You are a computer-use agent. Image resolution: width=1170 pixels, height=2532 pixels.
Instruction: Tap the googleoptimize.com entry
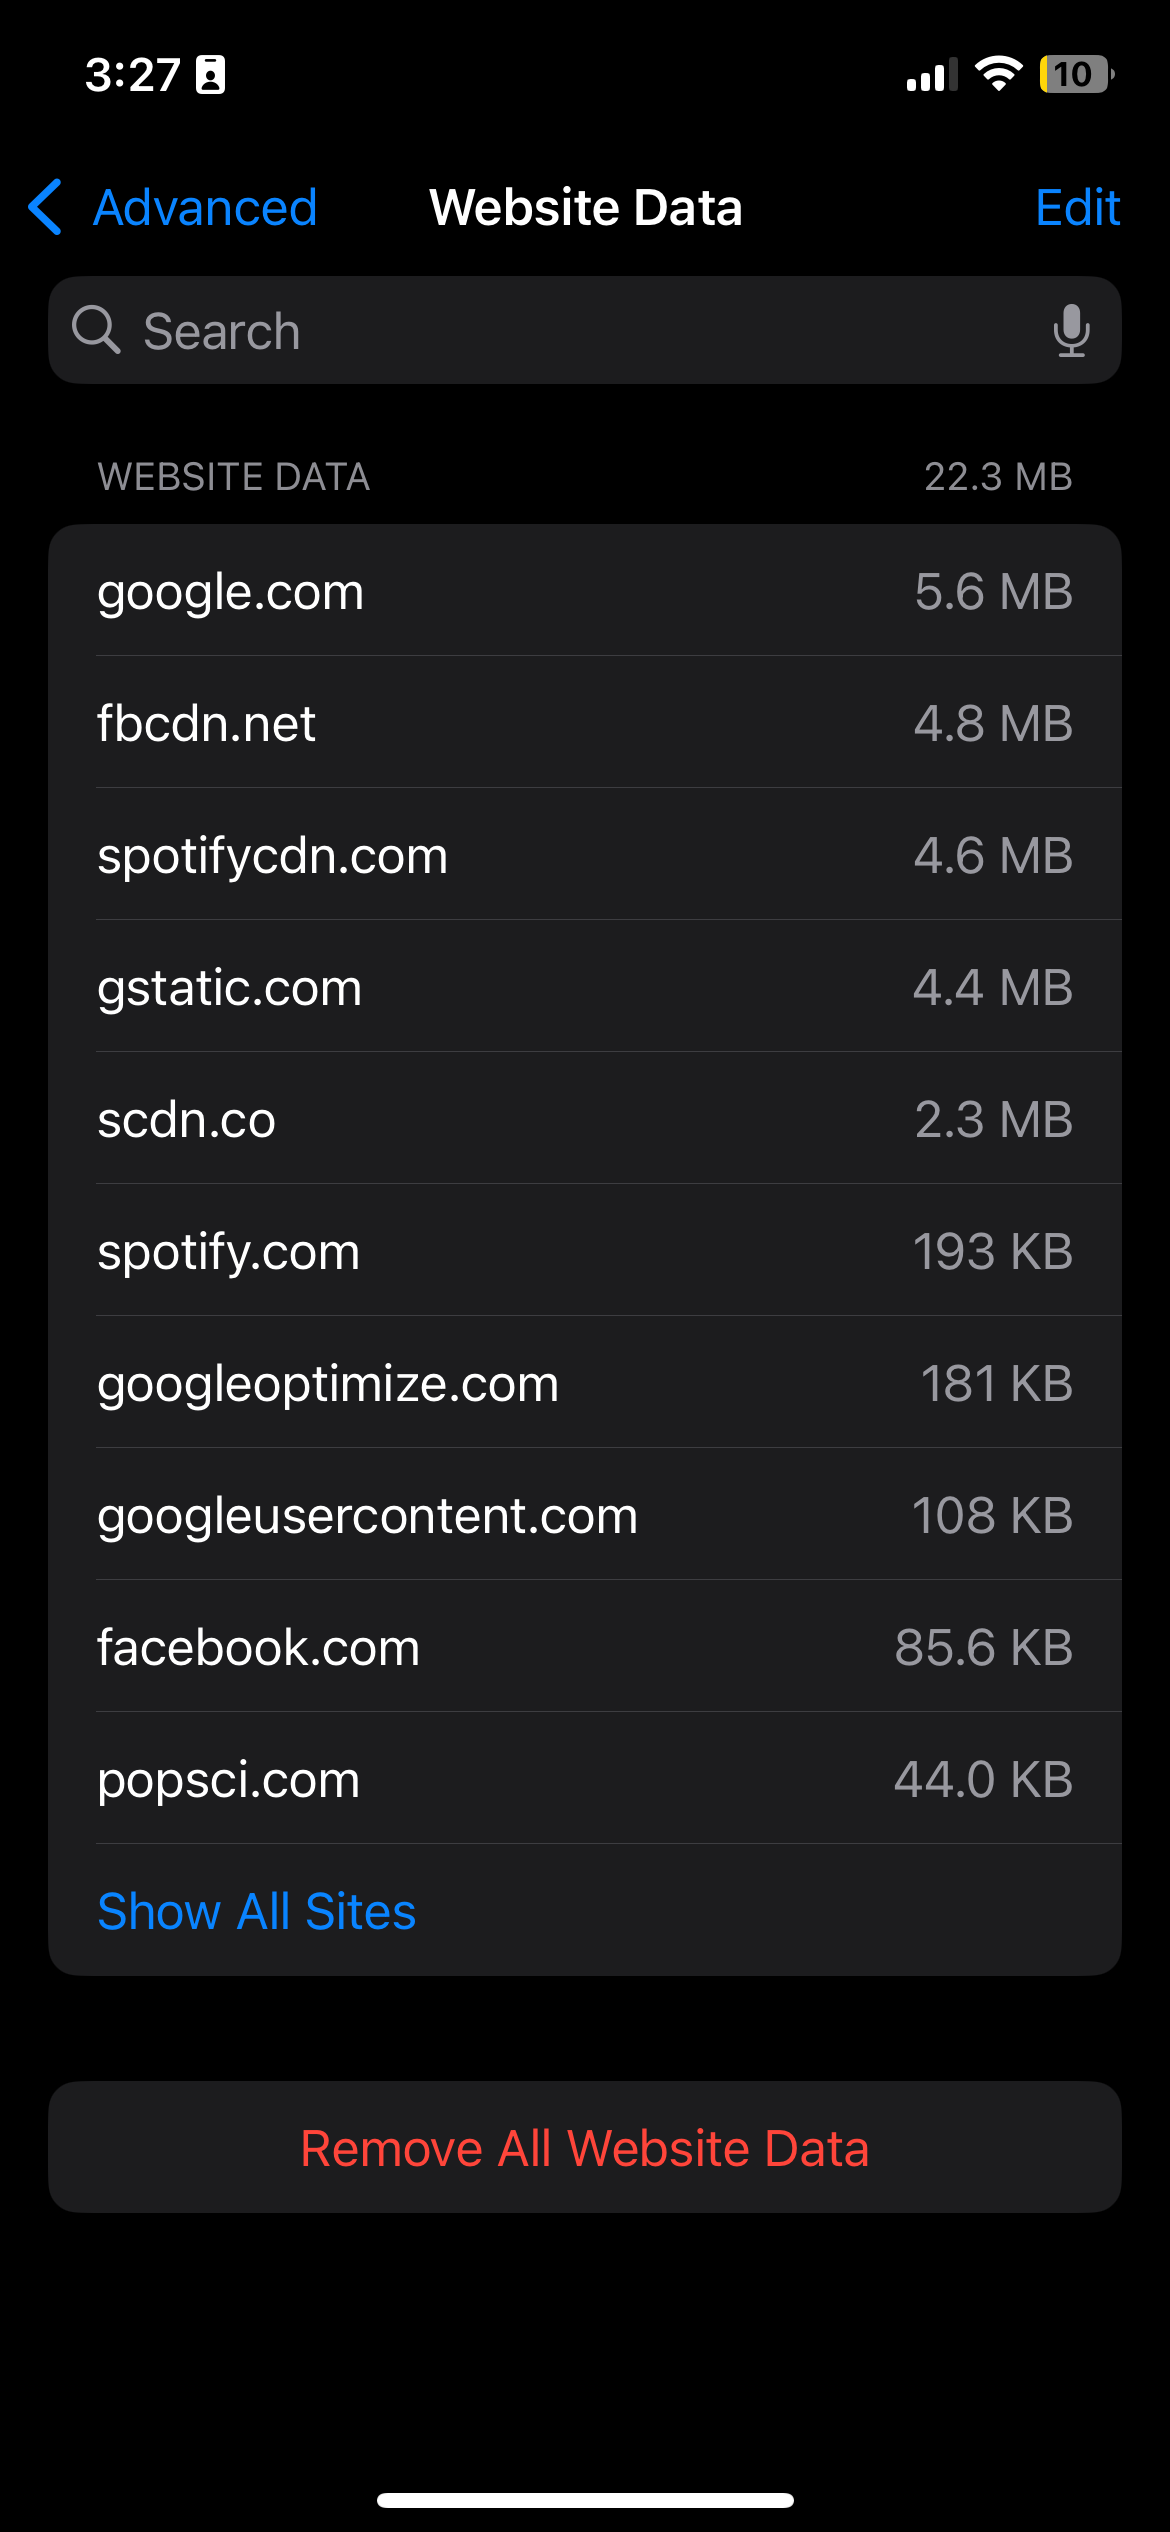[585, 1383]
